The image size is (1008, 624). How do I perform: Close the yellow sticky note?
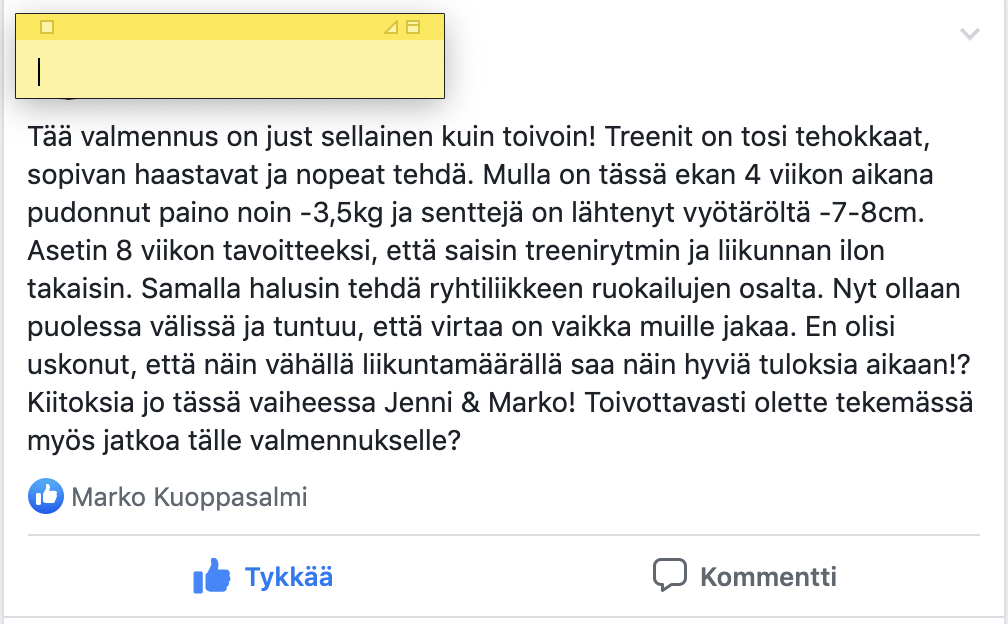tap(47, 27)
